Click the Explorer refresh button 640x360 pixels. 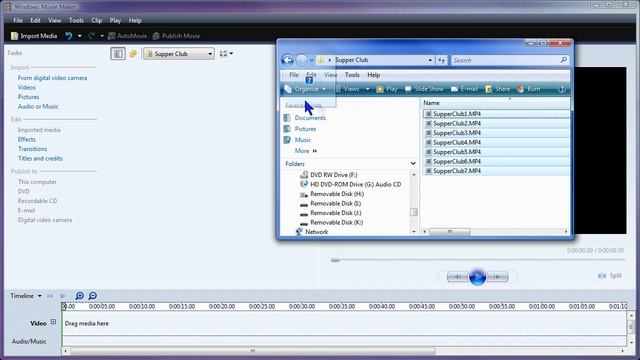coord(442,60)
